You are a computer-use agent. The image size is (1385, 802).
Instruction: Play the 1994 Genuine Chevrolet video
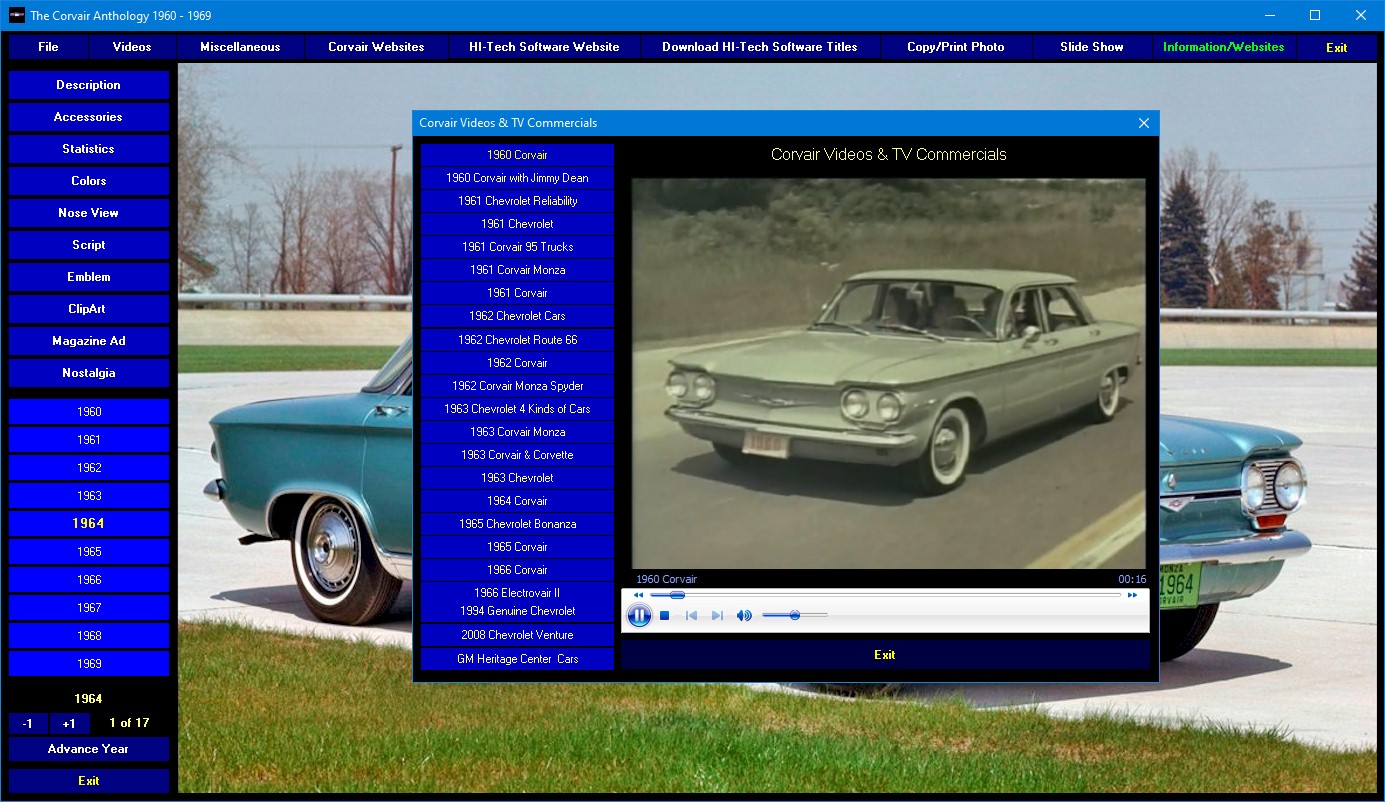[517, 611]
